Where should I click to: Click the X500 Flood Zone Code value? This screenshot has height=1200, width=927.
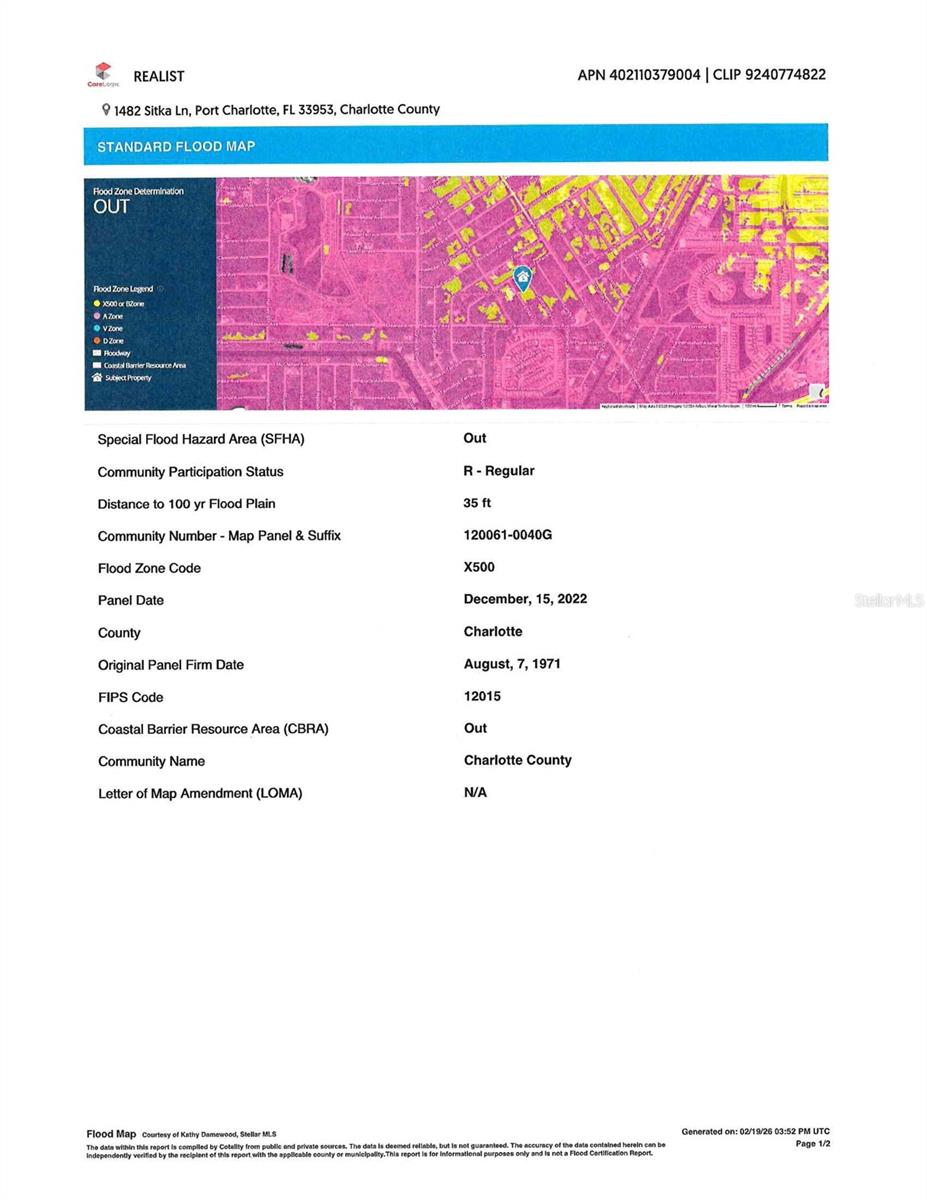click(479, 567)
